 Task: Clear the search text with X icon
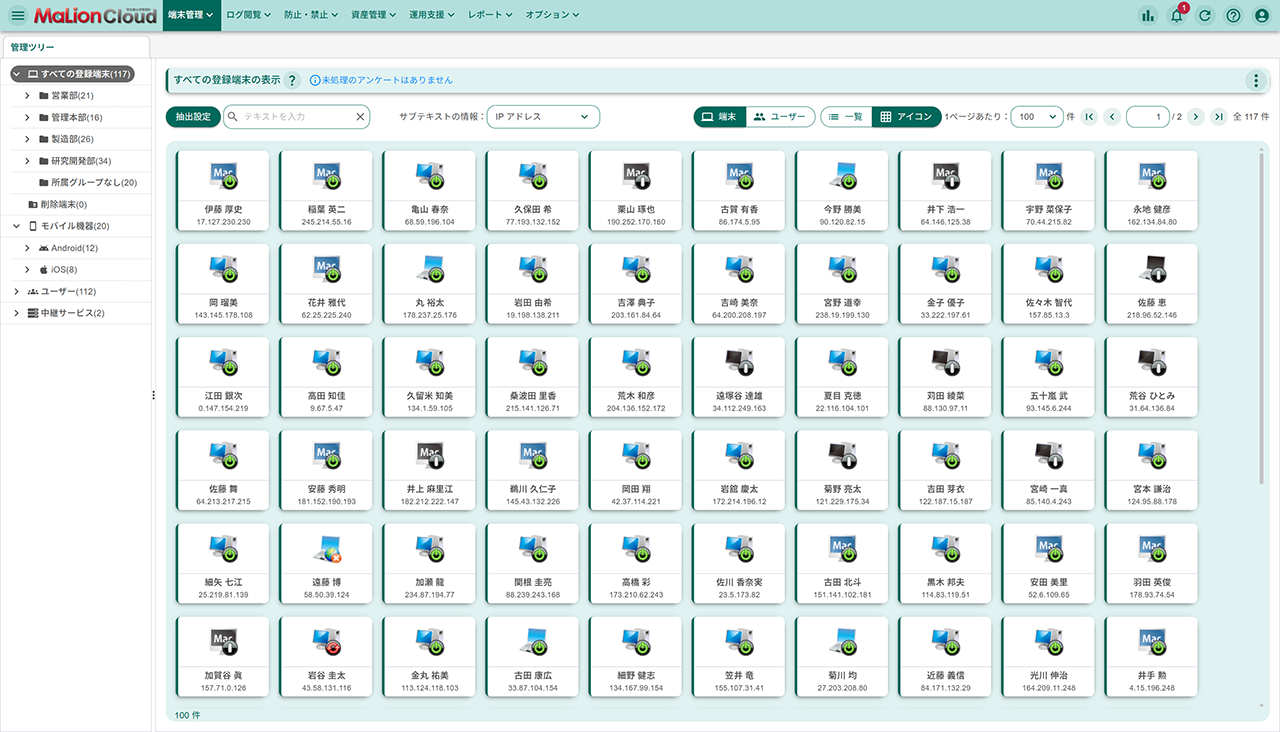pos(360,117)
